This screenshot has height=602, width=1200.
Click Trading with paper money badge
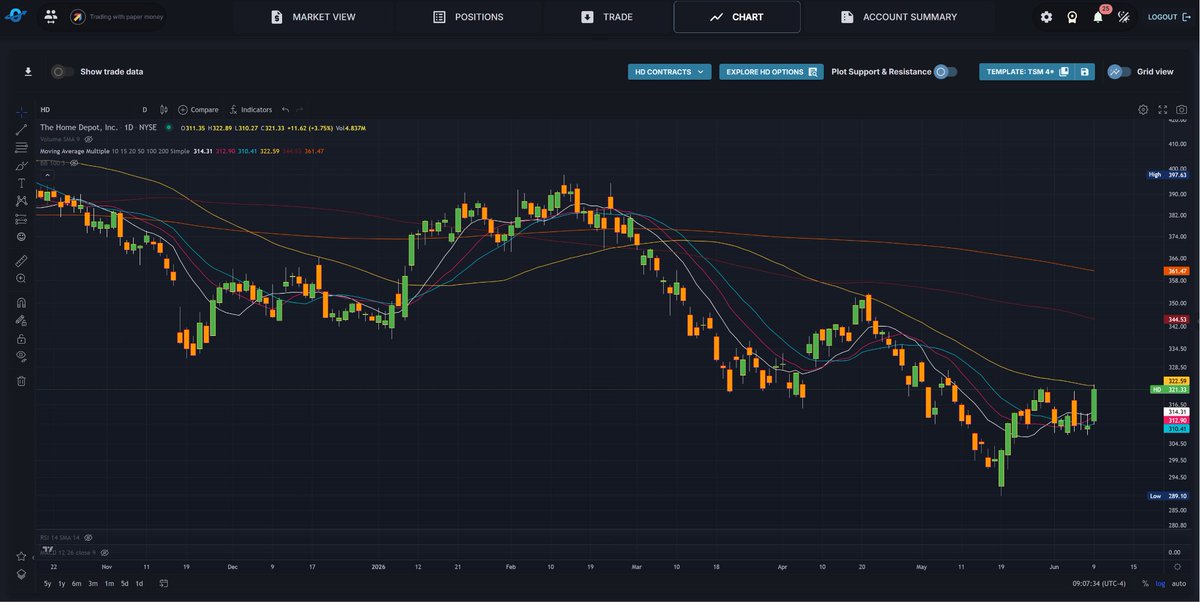pos(118,16)
